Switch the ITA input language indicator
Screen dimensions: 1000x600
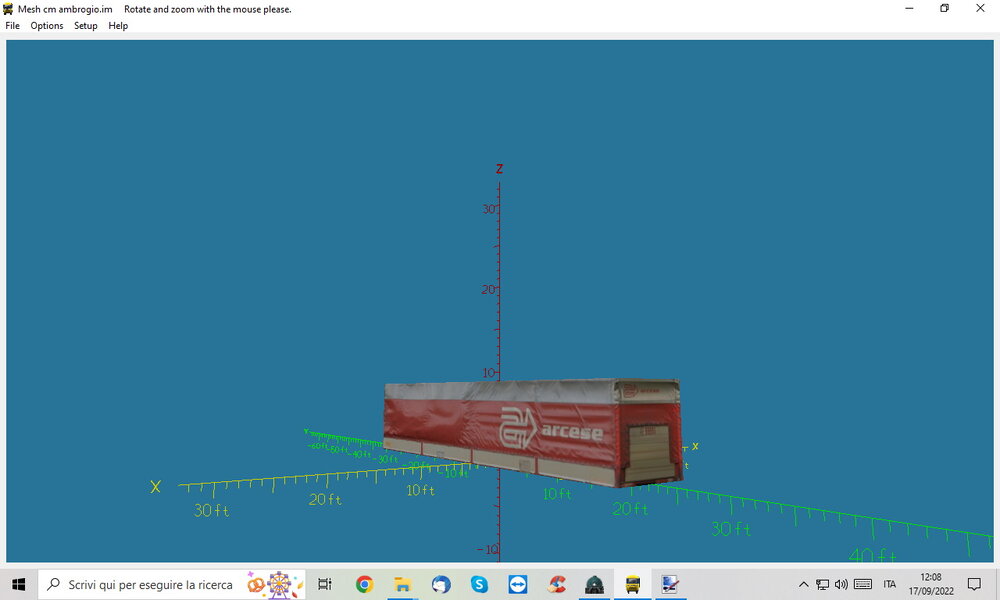890,584
